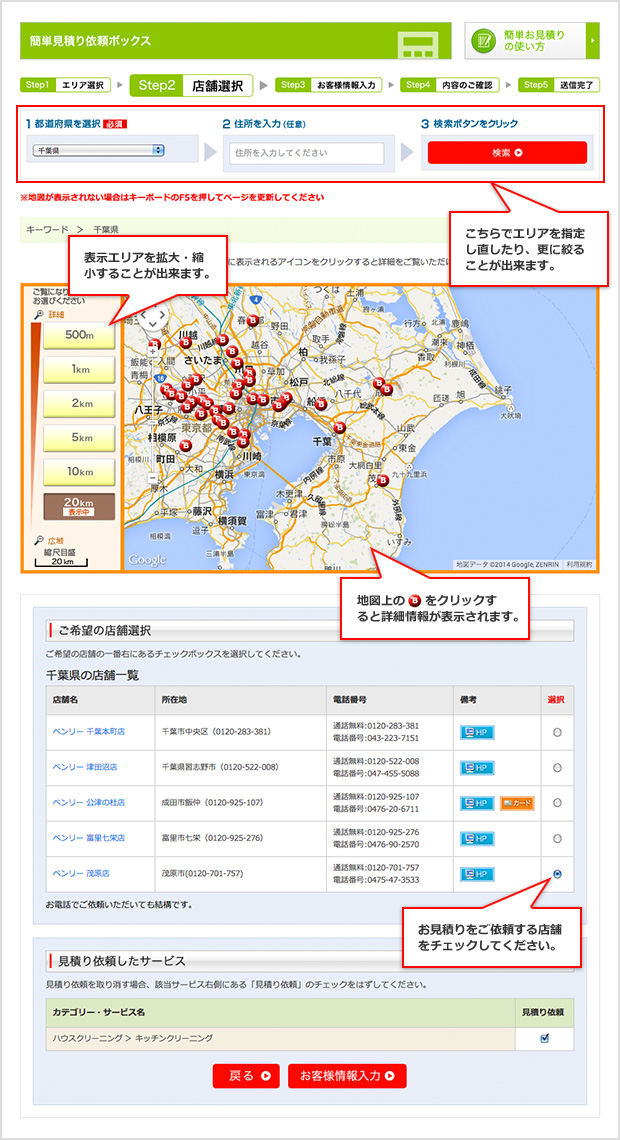Viewport: 620px width, 1140px height.
Task: Click the map pan control arrows
Action: (153, 318)
